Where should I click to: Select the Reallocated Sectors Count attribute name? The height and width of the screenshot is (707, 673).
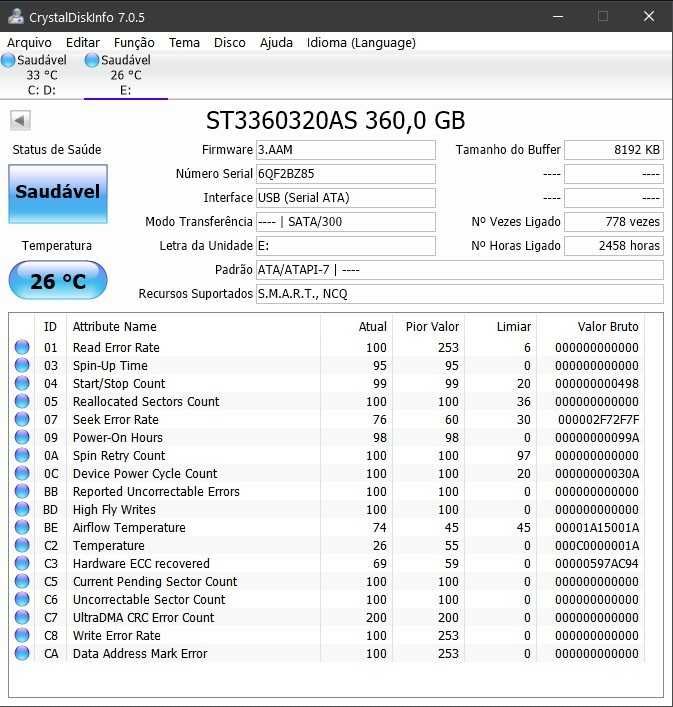[146, 402]
